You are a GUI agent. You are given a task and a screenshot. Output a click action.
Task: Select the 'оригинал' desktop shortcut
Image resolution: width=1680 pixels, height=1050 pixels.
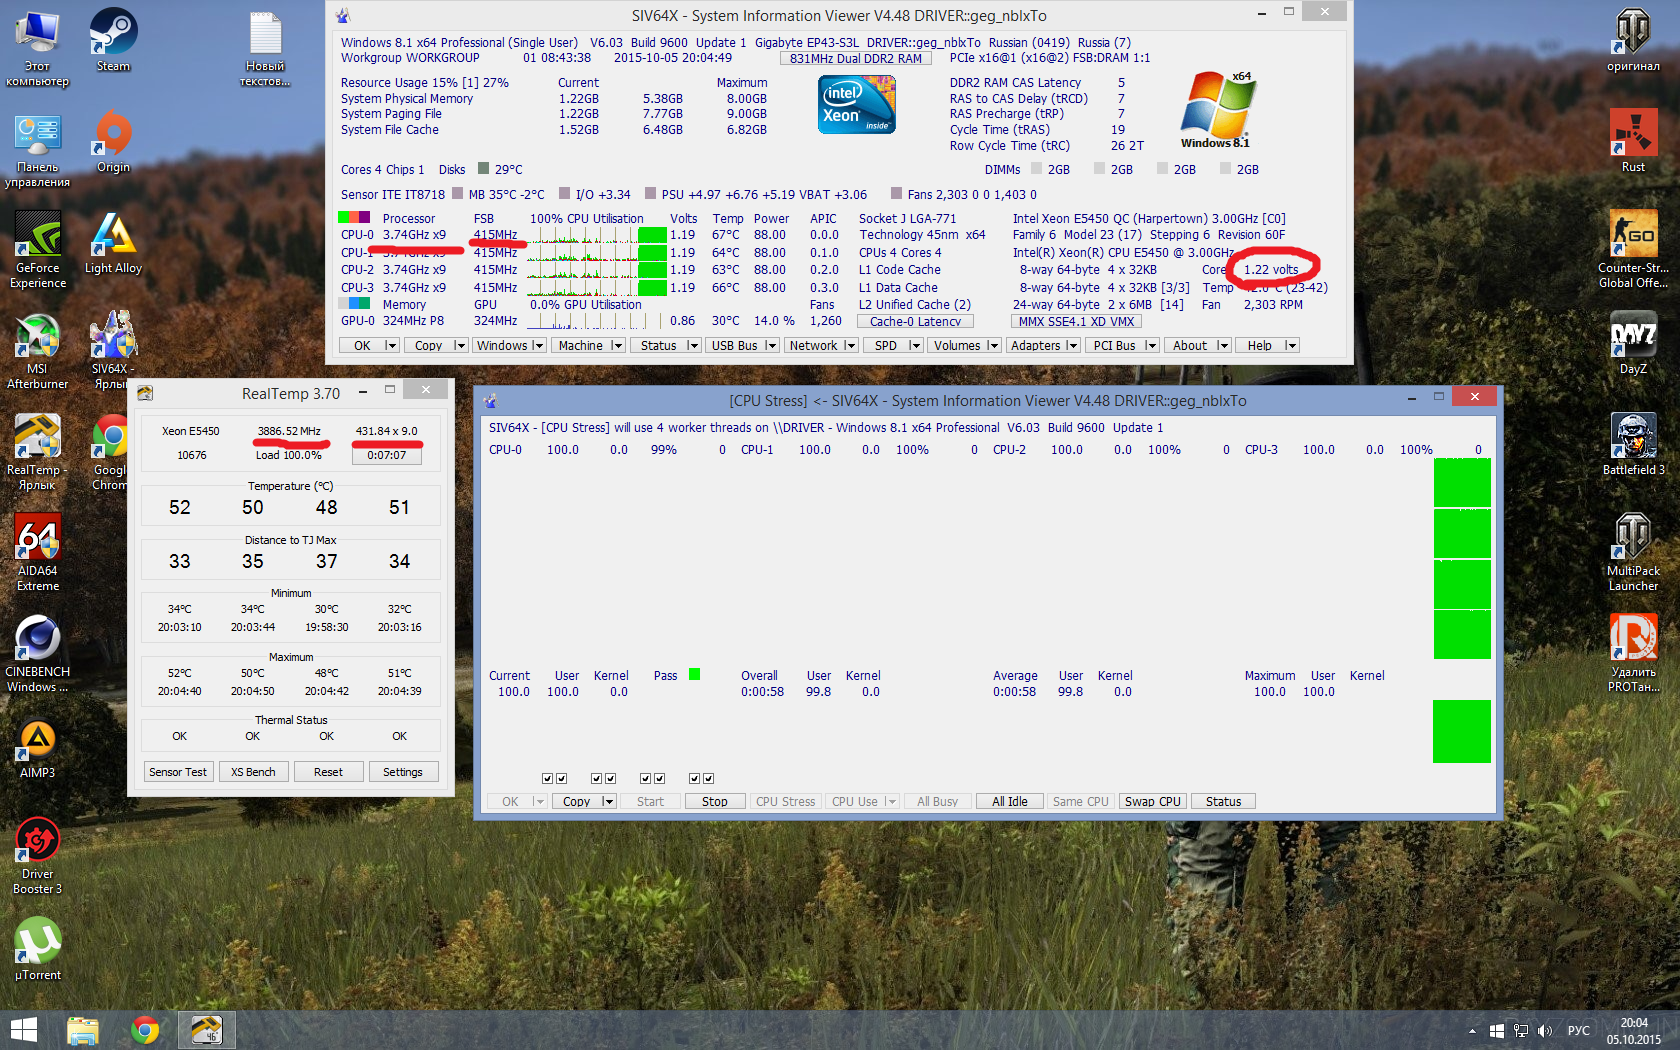pyautogui.click(x=1633, y=40)
